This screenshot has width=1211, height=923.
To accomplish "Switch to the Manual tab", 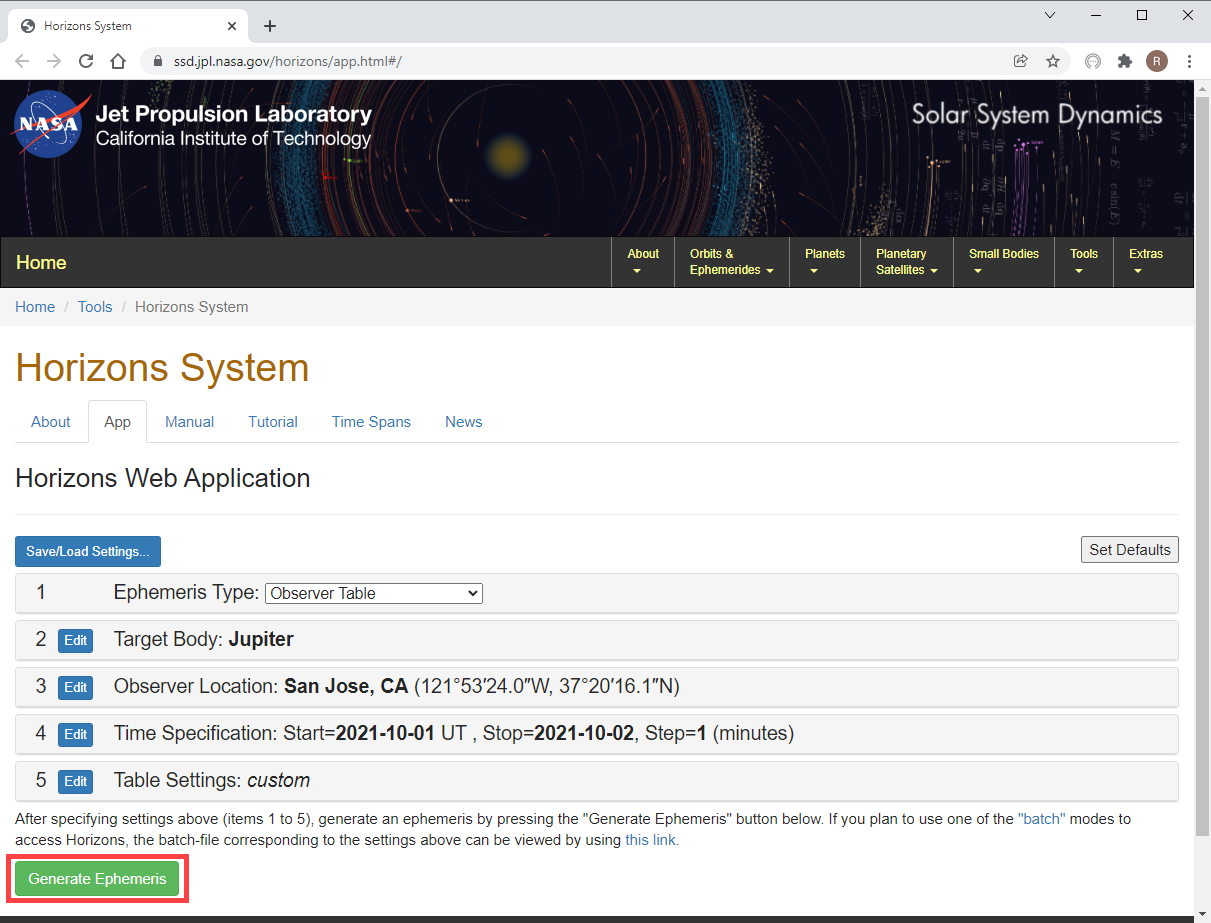I will point(190,422).
